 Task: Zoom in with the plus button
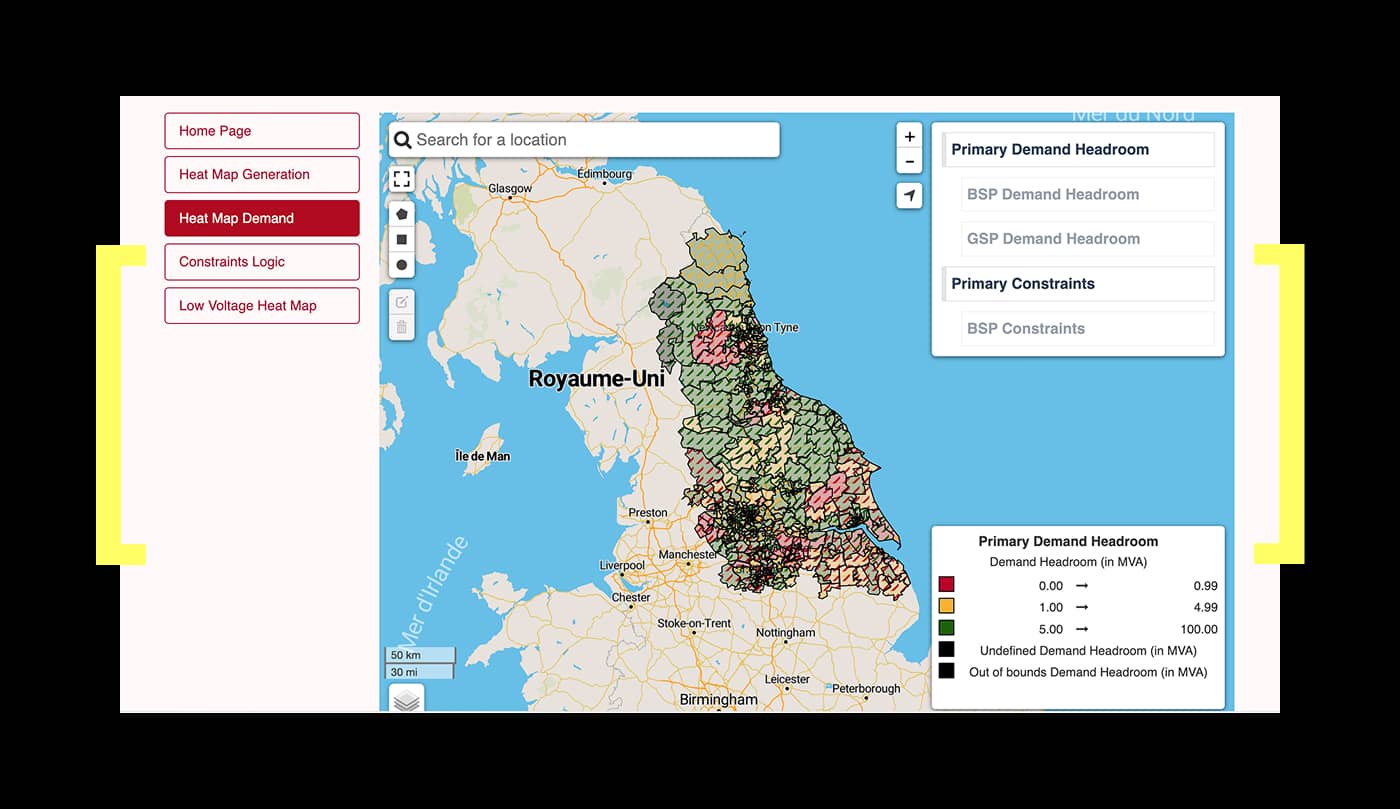tap(909, 137)
